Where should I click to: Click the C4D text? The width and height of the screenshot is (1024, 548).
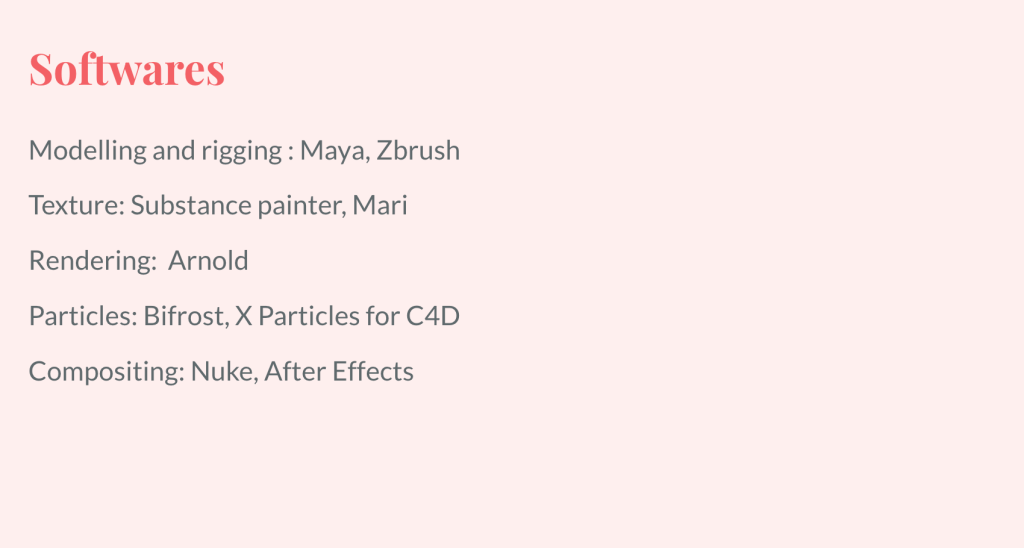point(433,316)
